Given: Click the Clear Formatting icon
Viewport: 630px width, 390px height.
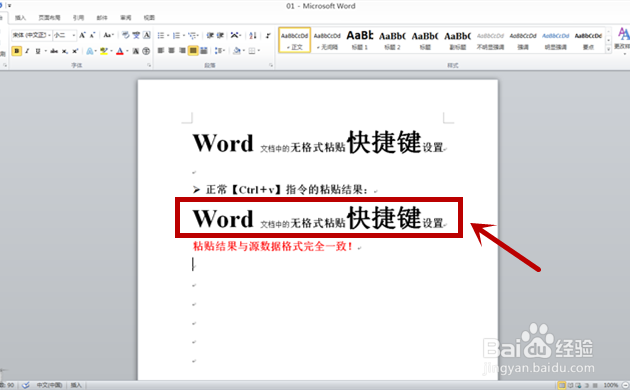Looking at the screenshot, I should (125, 35).
